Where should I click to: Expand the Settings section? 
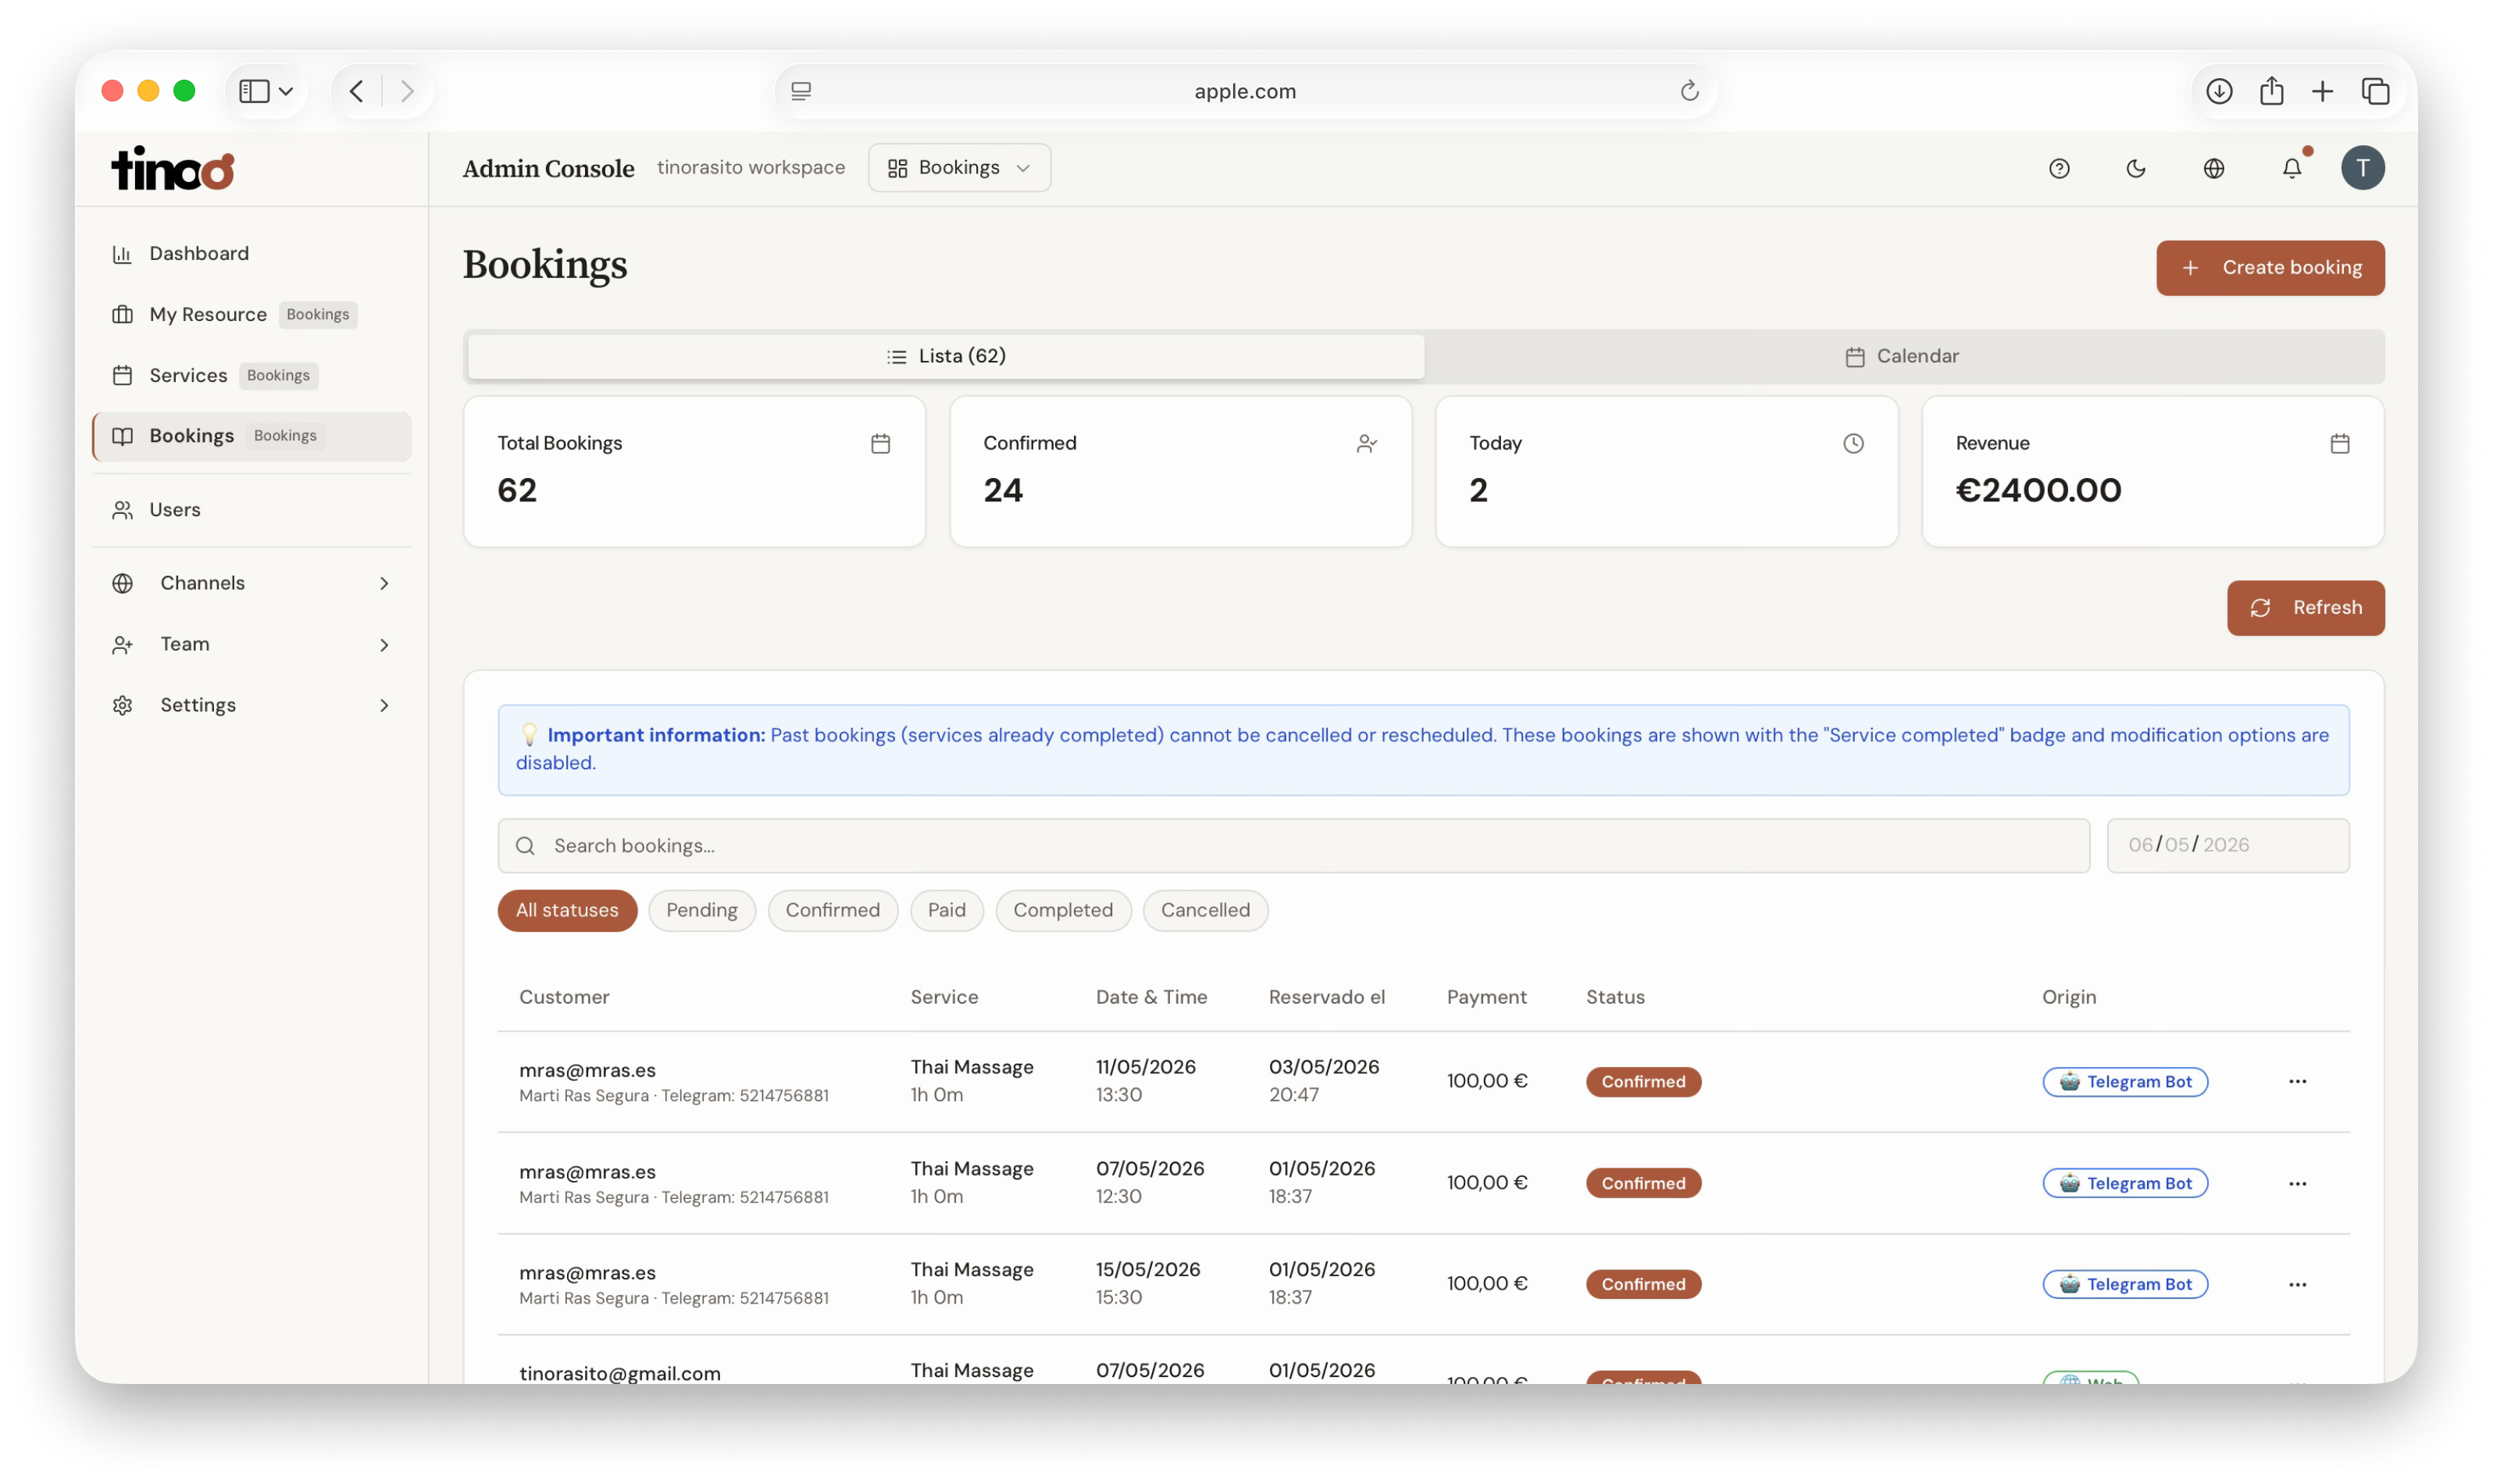[x=384, y=706]
